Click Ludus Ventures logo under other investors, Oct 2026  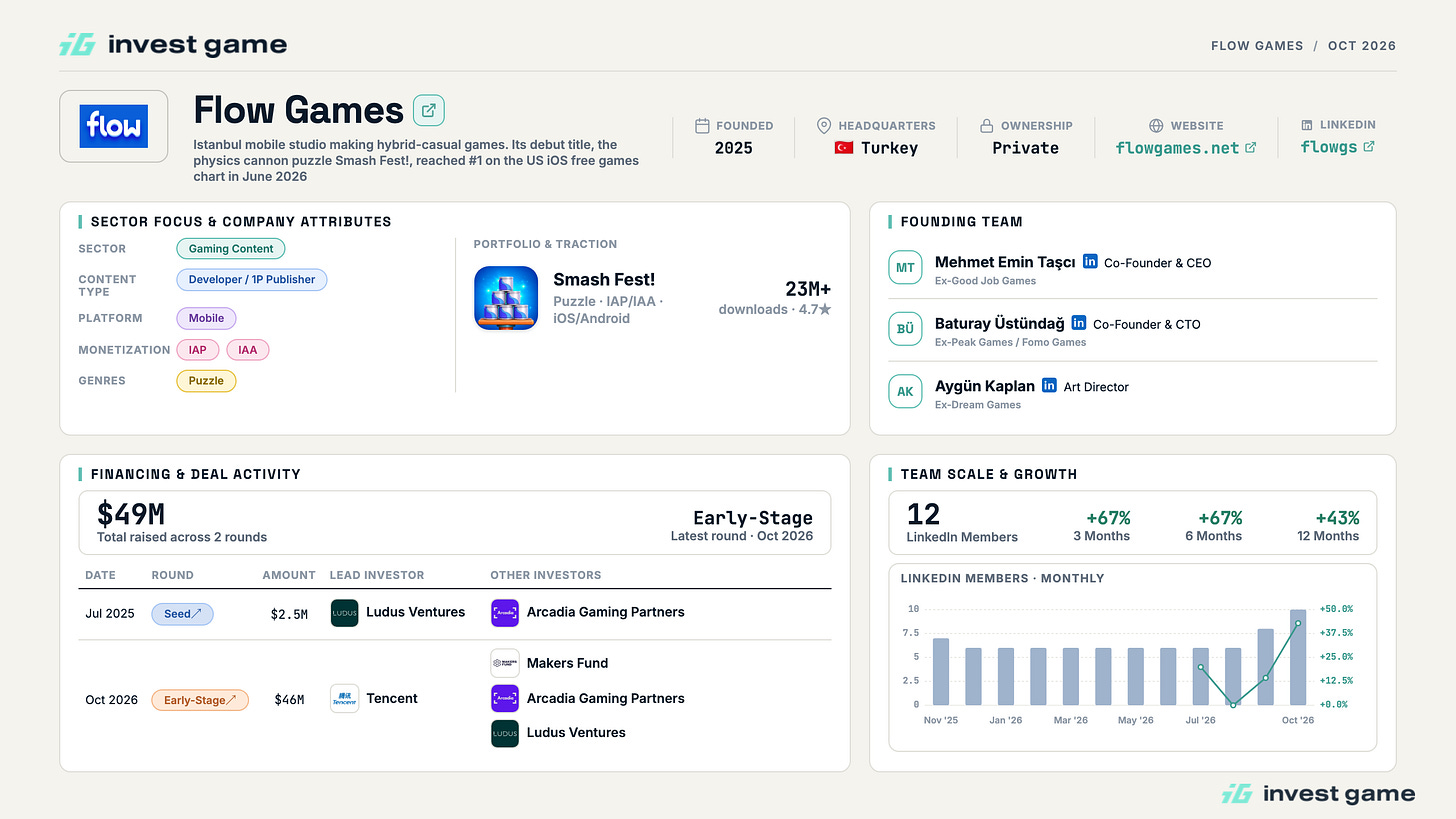pyautogui.click(x=505, y=733)
